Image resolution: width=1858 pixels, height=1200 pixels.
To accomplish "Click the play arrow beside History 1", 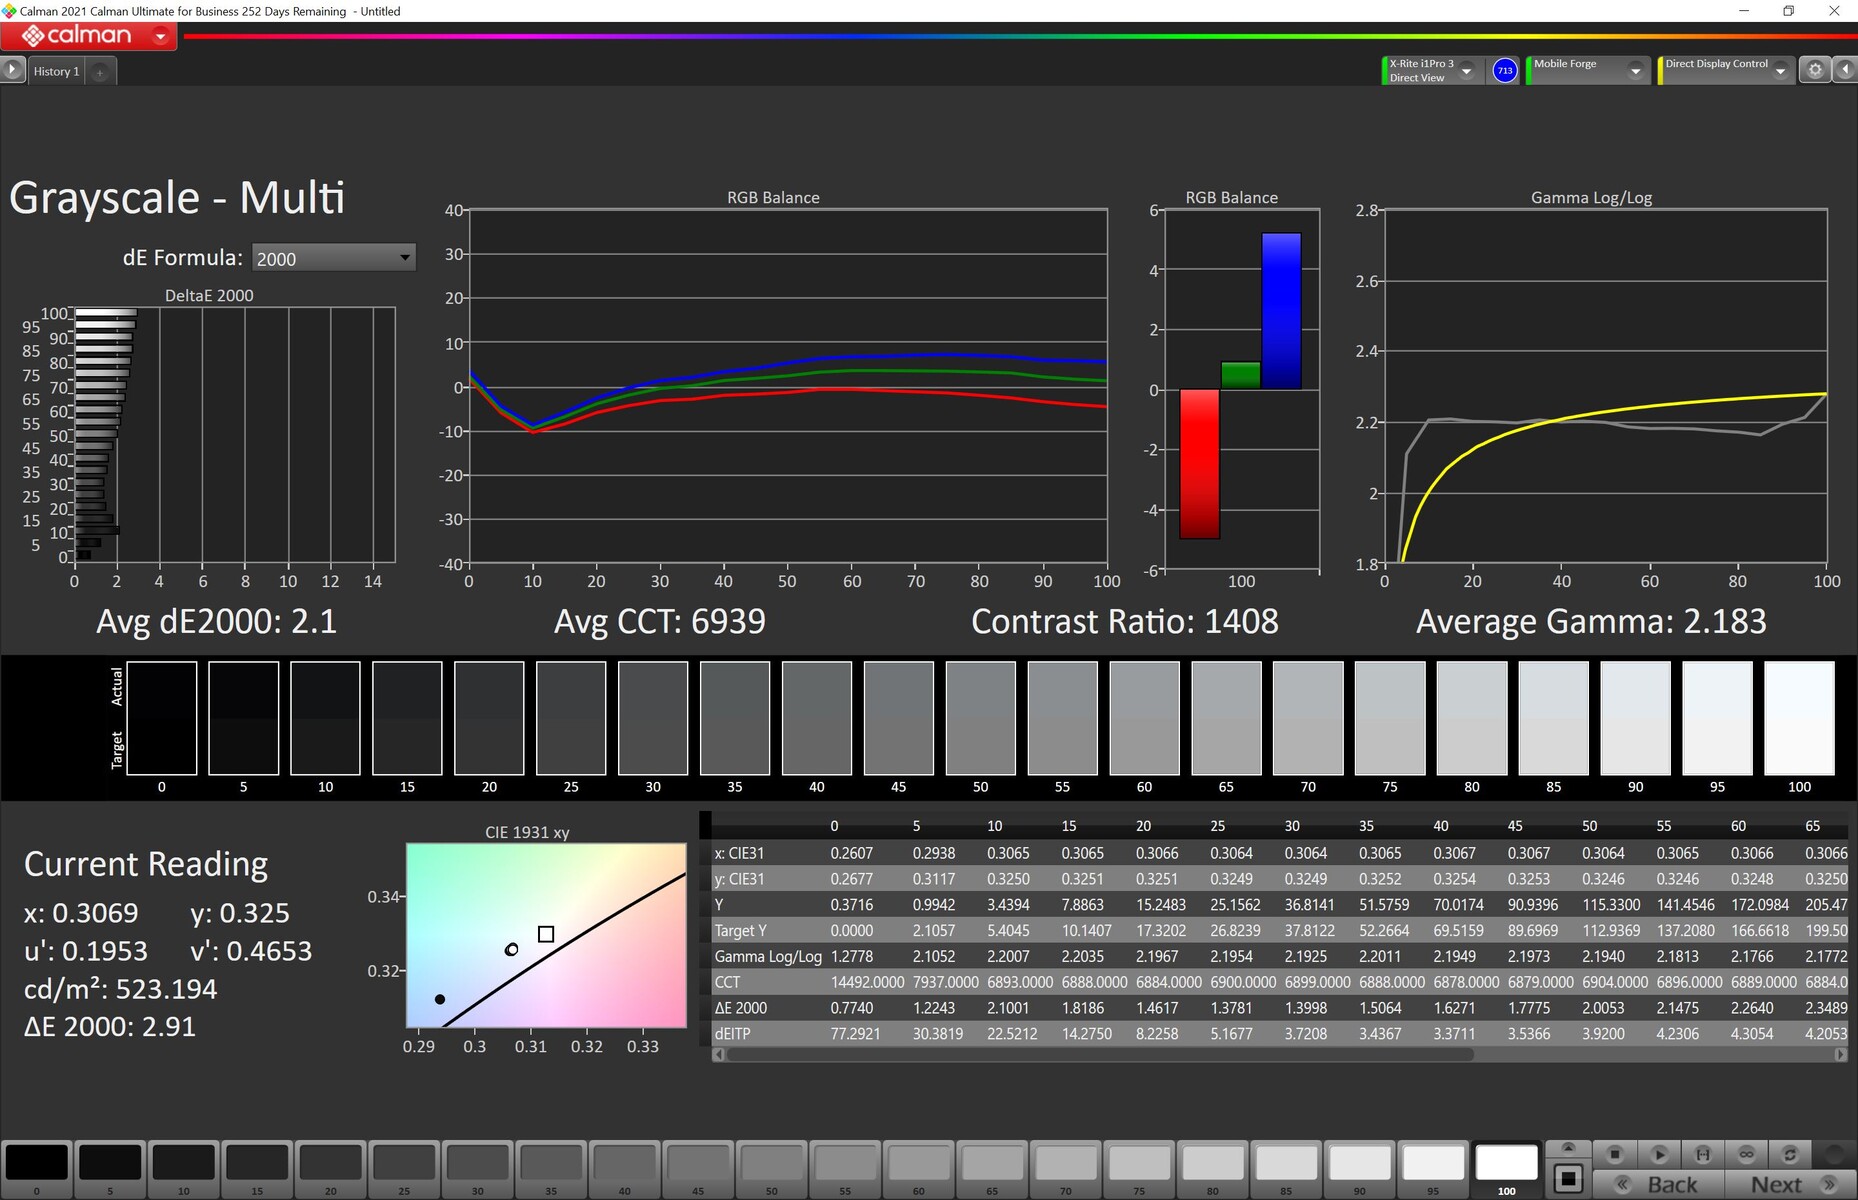I will (12, 70).
